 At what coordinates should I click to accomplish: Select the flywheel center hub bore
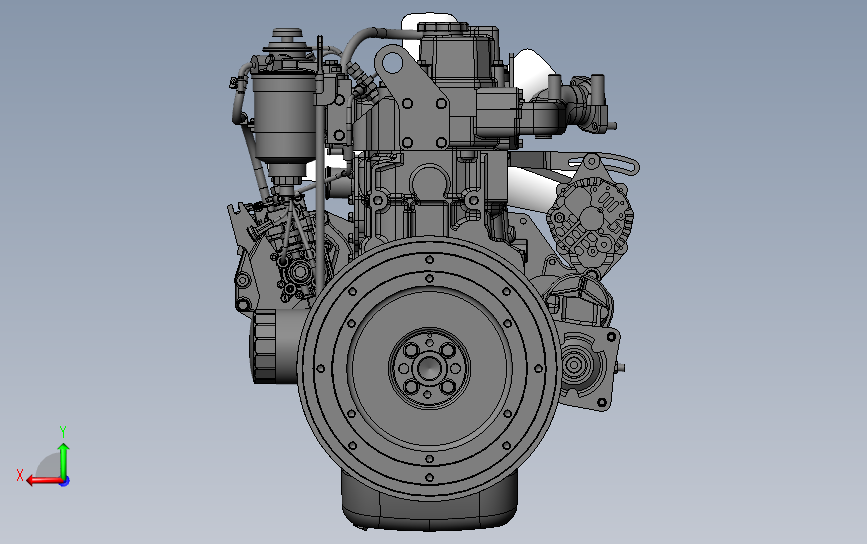coord(430,368)
